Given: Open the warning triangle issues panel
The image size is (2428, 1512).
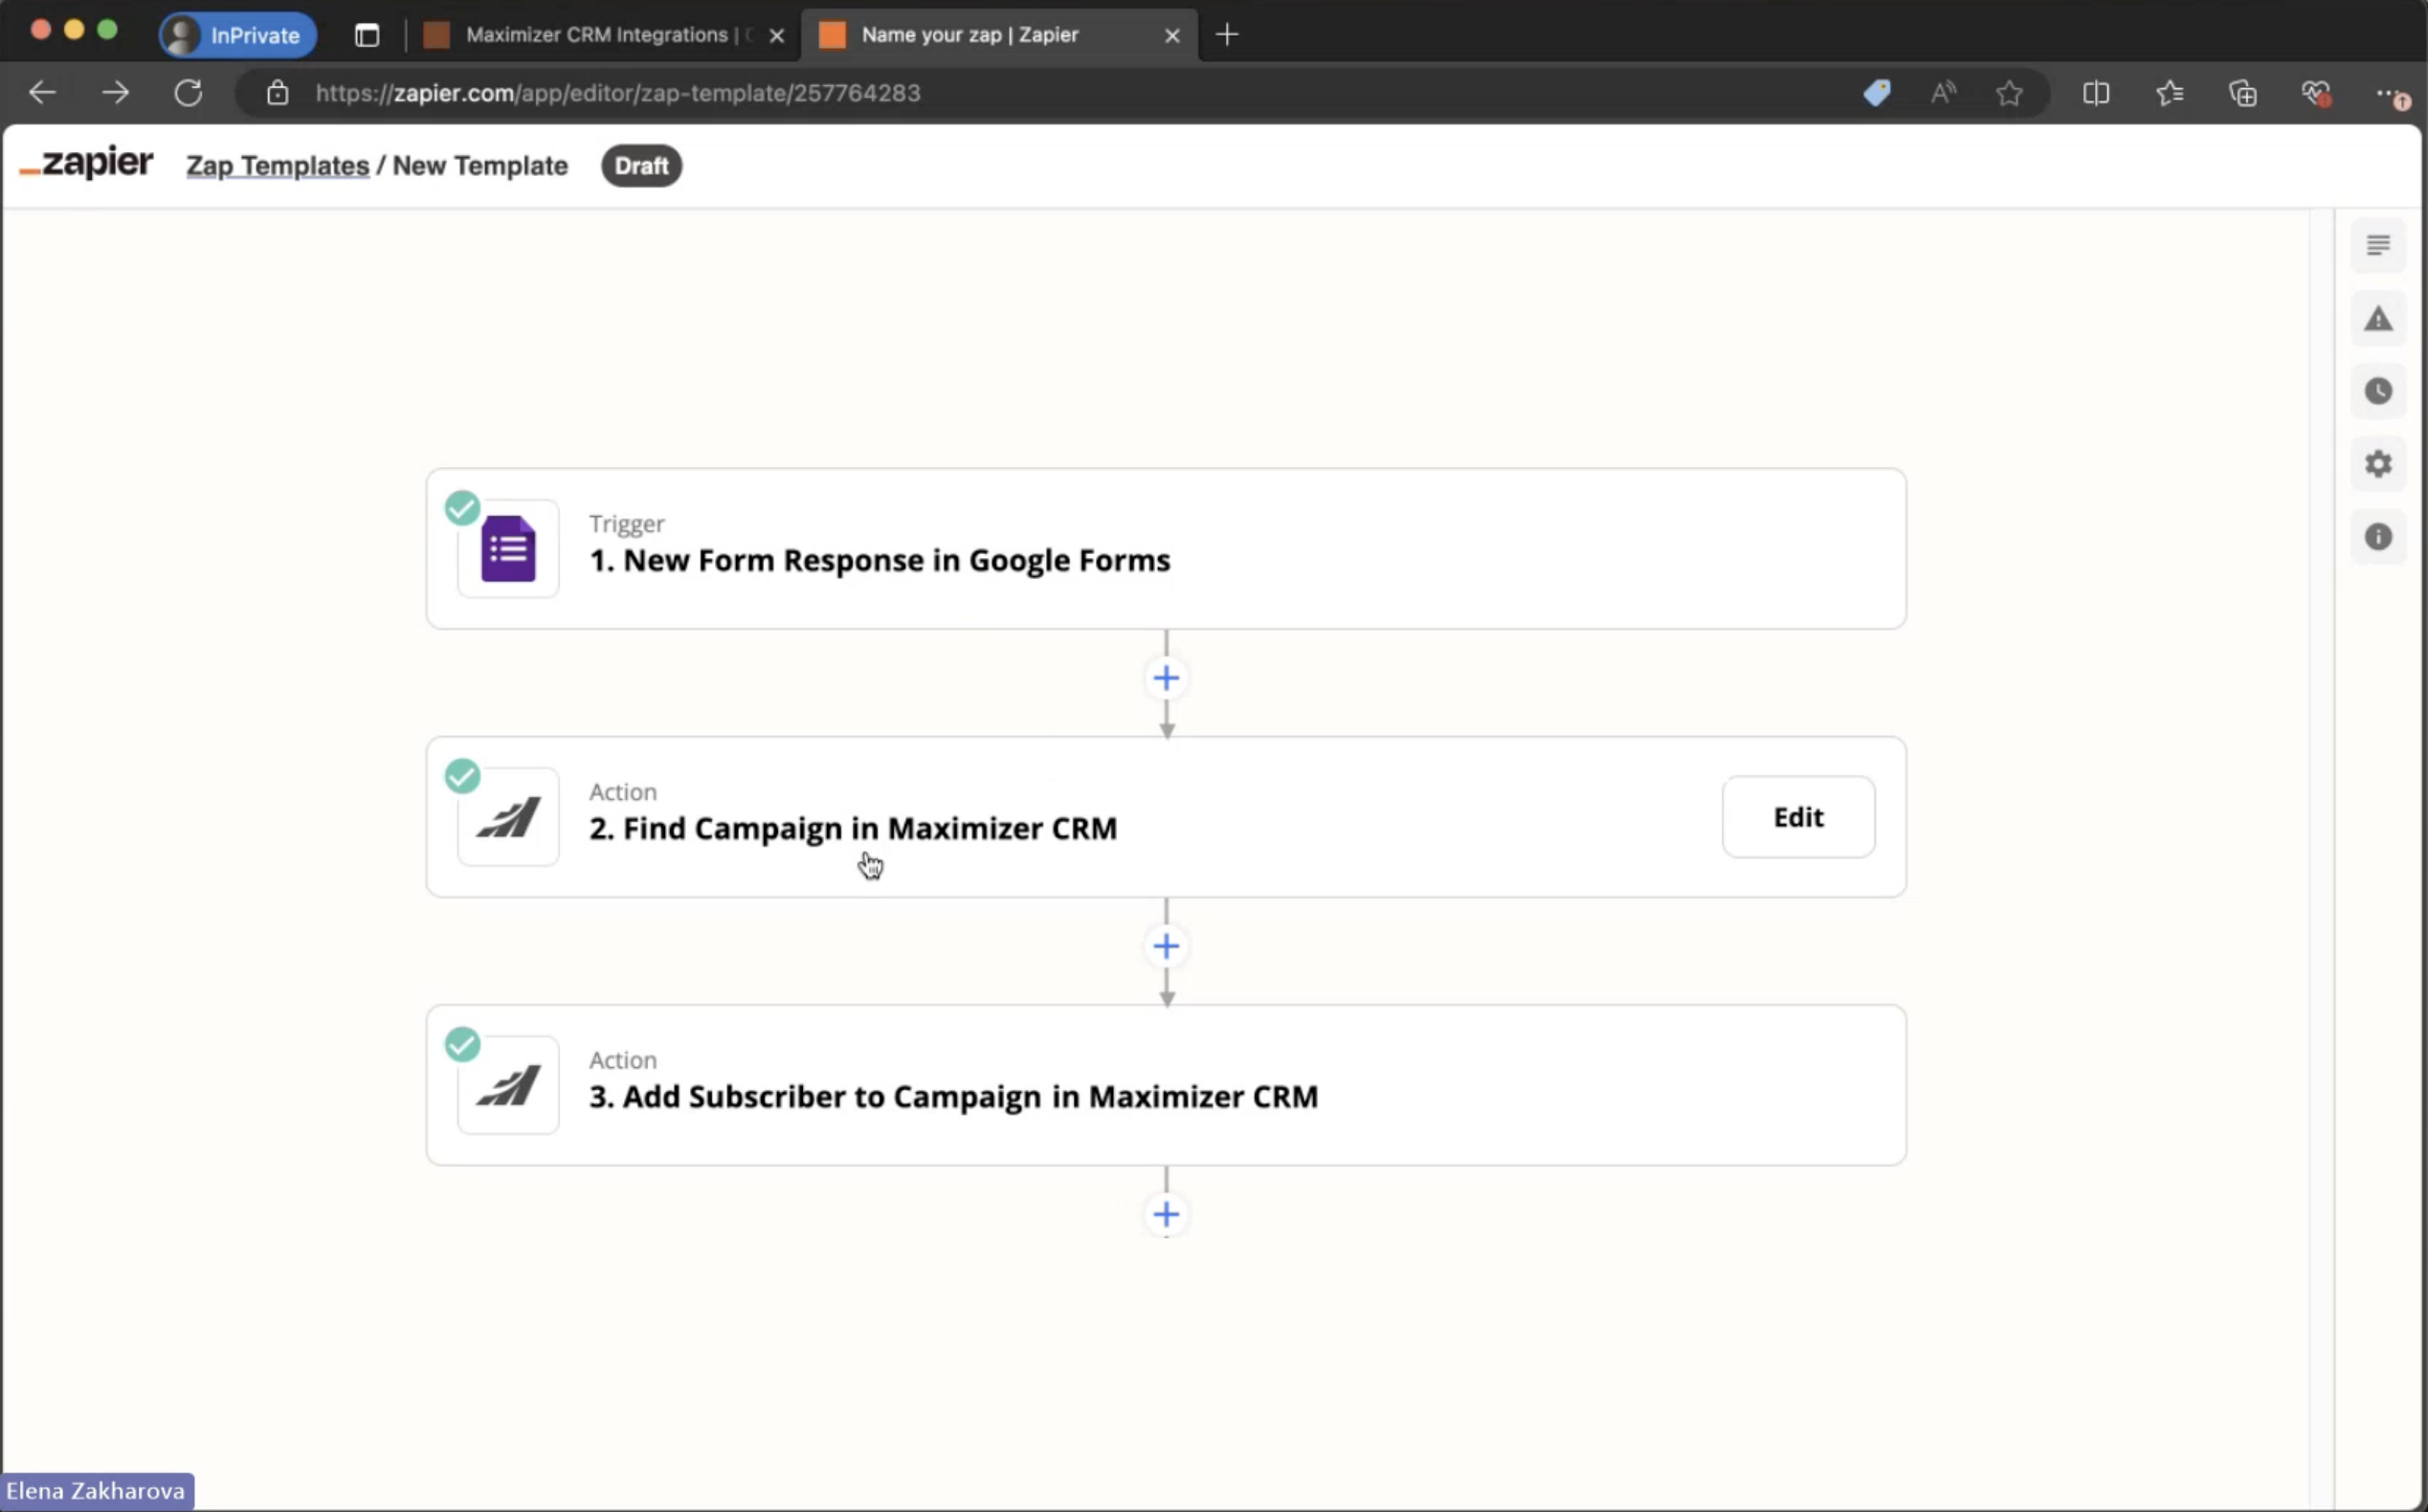Looking at the screenshot, I should [x=2378, y=318].
